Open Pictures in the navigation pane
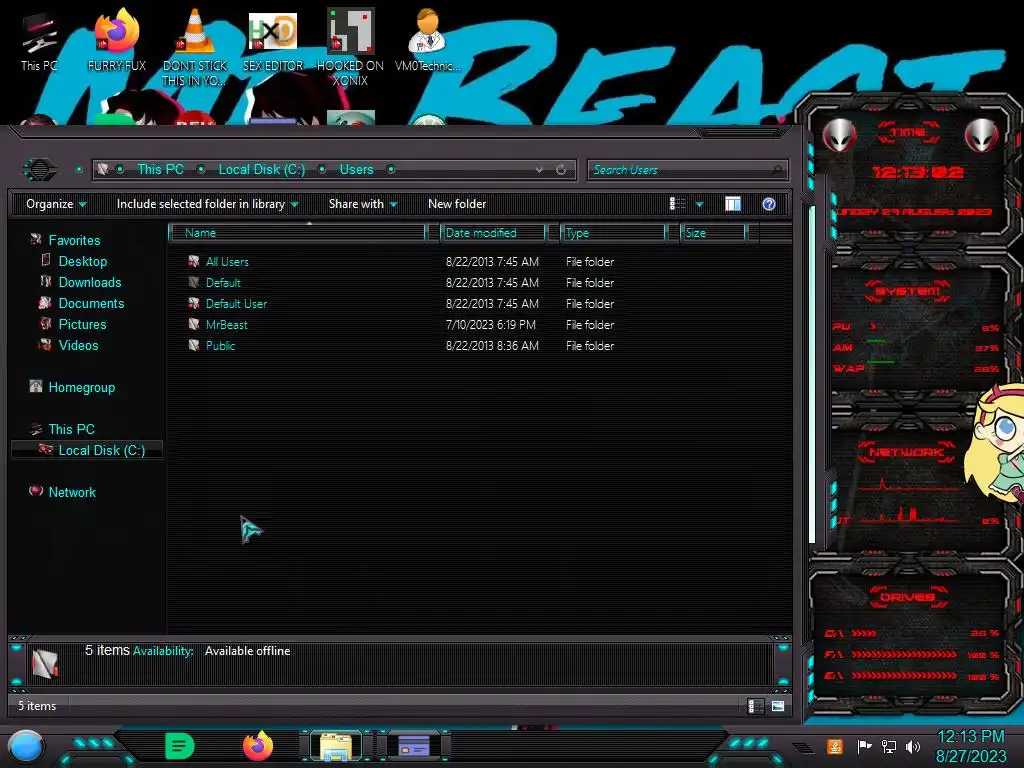Viewport: 1024px width, 768px height. click(82, 324)
